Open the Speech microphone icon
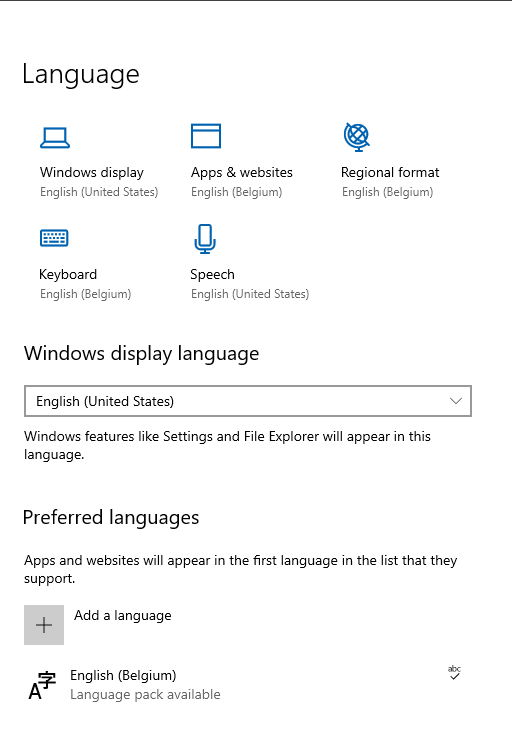This screenshot has height=754, width=512. [205, 239]
